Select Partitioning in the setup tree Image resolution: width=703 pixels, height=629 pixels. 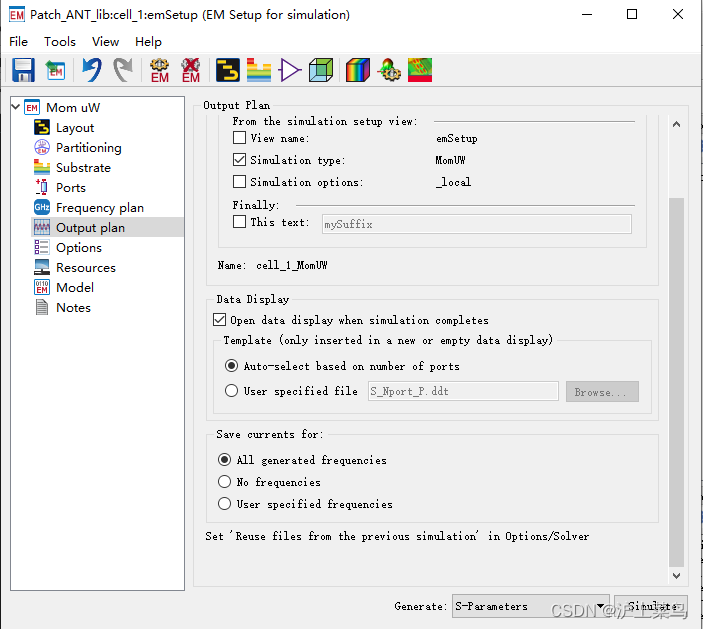89,147
